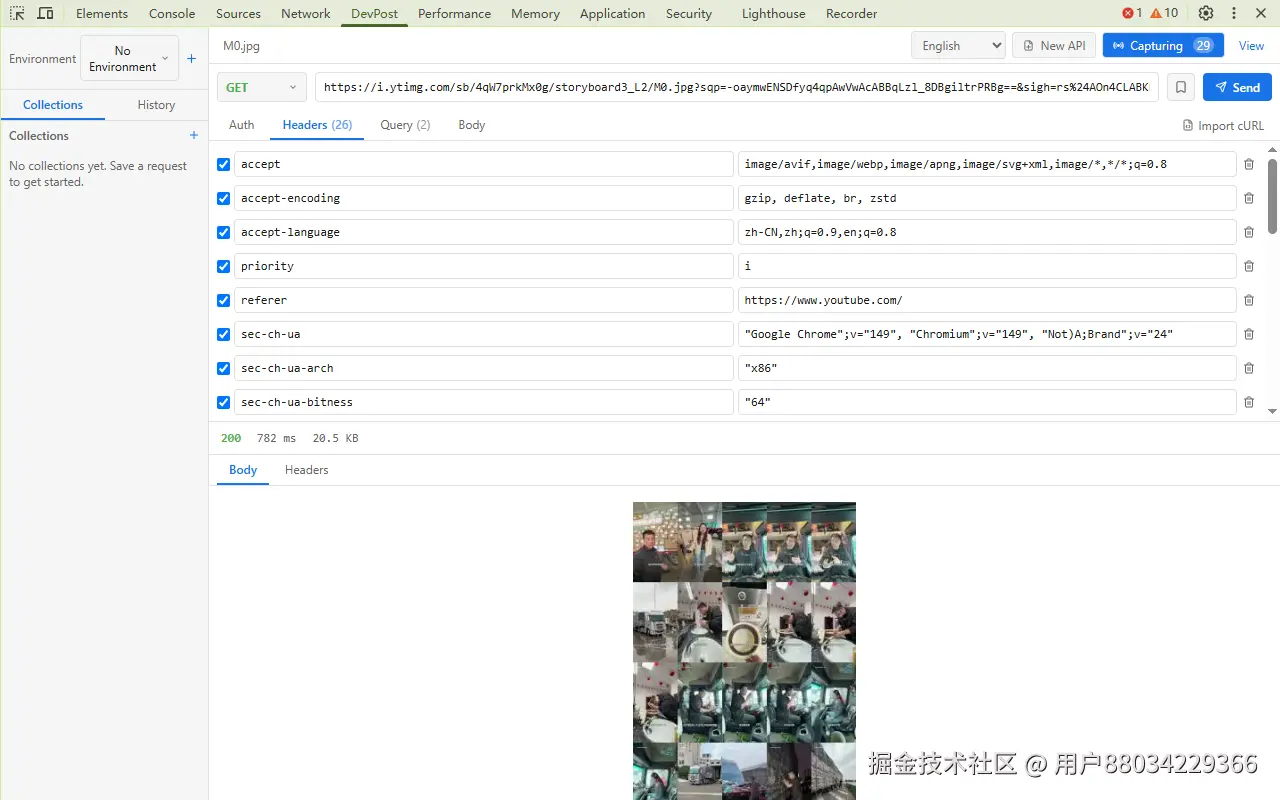Delete the accept-language header row
The image size is (1280, 800).
[x=1249, y=232]
